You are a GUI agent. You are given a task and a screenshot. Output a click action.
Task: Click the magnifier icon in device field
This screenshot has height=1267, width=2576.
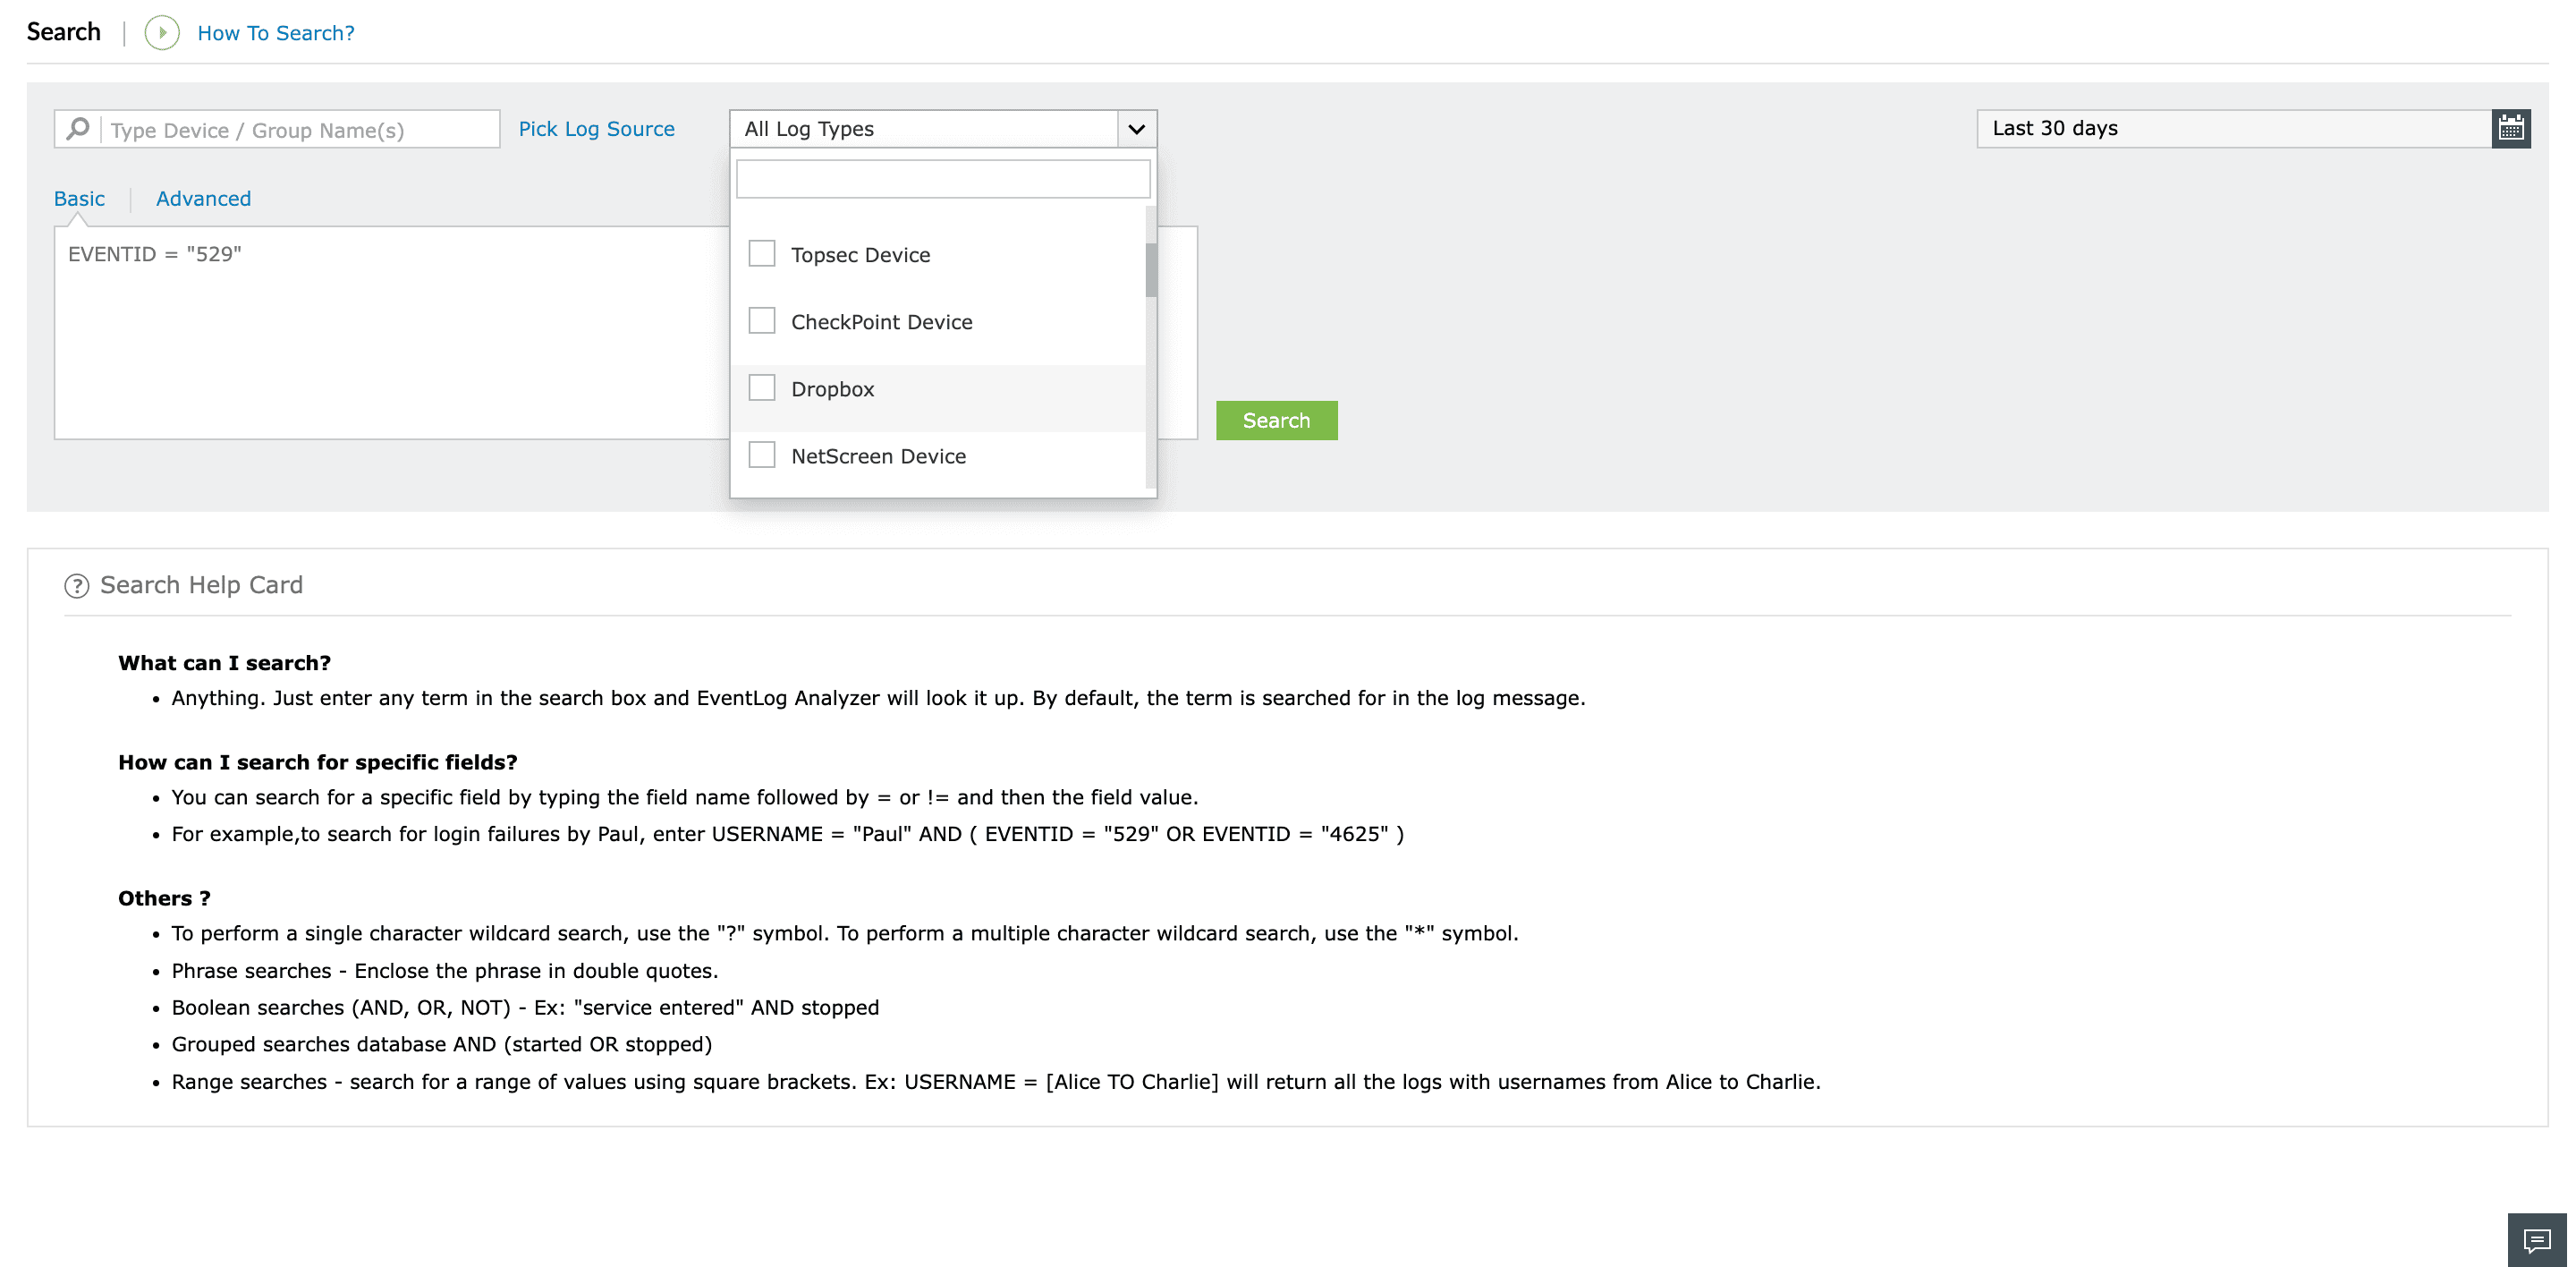coord(78,129)
